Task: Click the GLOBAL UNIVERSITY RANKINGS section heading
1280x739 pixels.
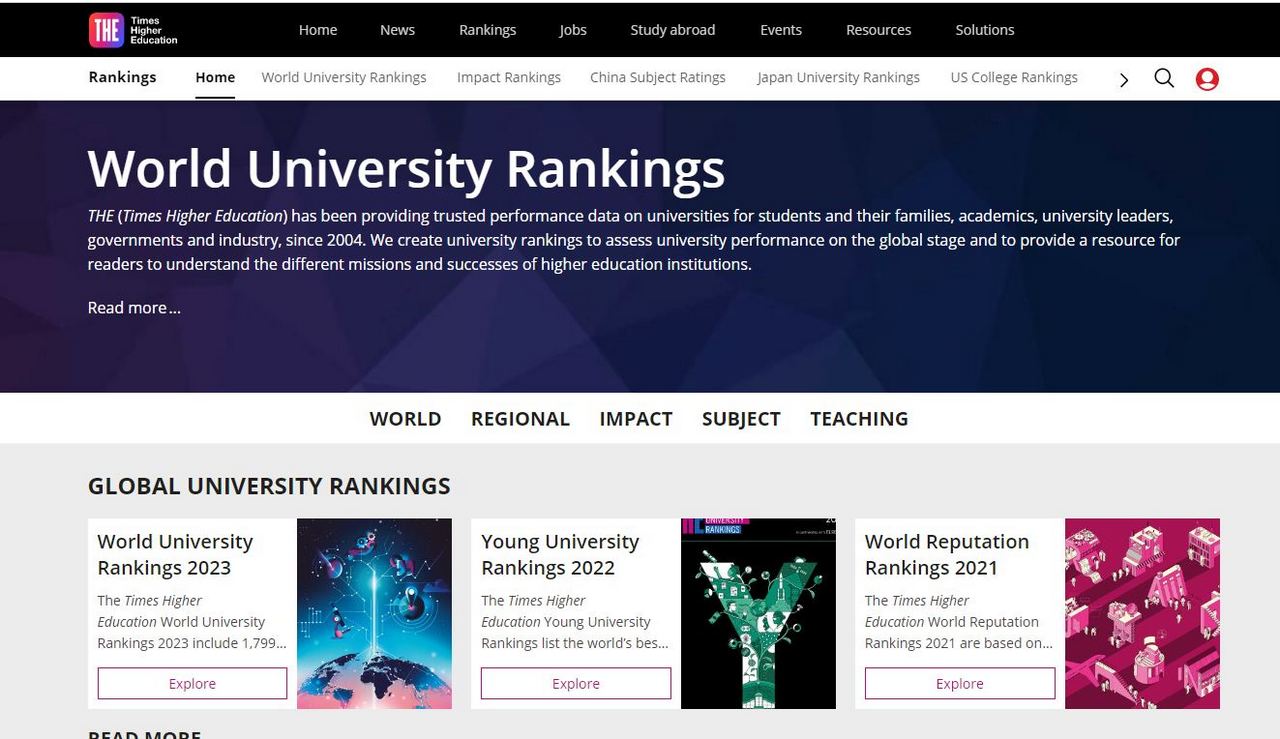Action: 269,486
